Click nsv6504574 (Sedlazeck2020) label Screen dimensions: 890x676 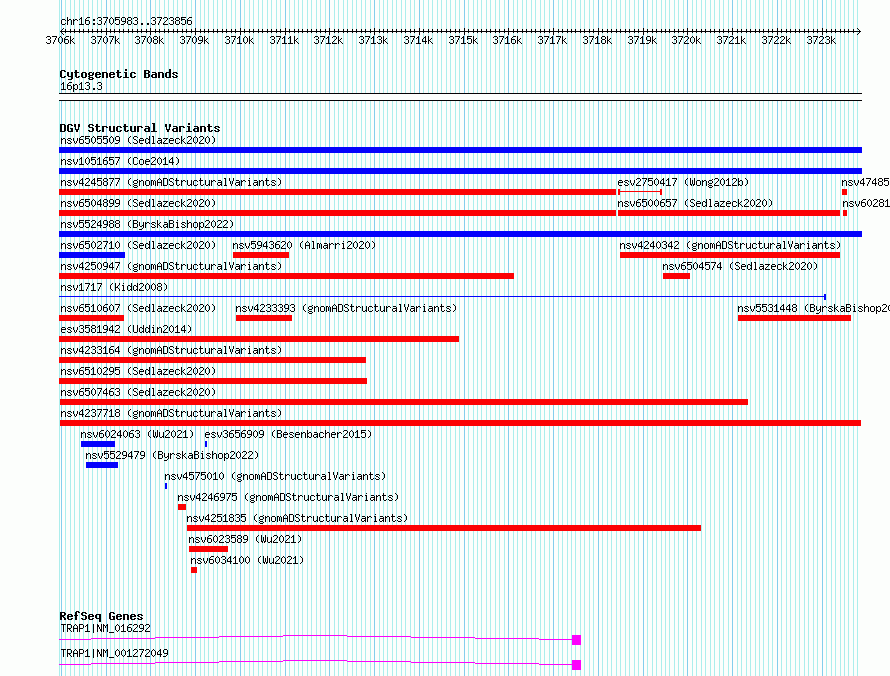pos(740,266)
